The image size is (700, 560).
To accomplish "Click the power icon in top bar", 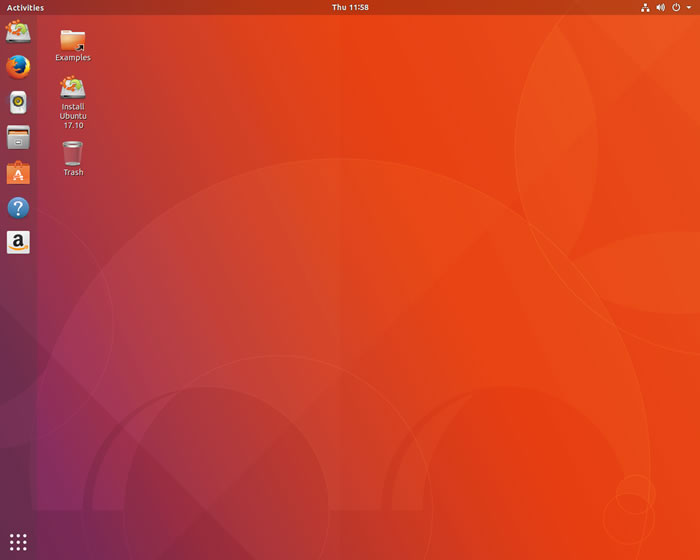I will (x=676, y=7).
